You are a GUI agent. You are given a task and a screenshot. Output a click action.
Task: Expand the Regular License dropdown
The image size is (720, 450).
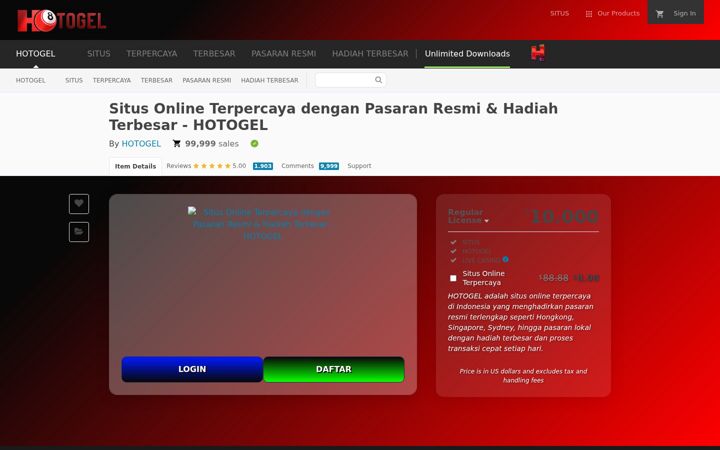click(468, 216)
